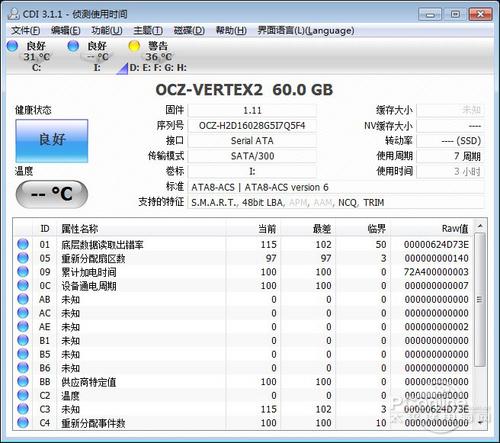The height and width of the screenshot is (443, 500).
Task: Click the 临界 column header
Action: coord(363,229)
